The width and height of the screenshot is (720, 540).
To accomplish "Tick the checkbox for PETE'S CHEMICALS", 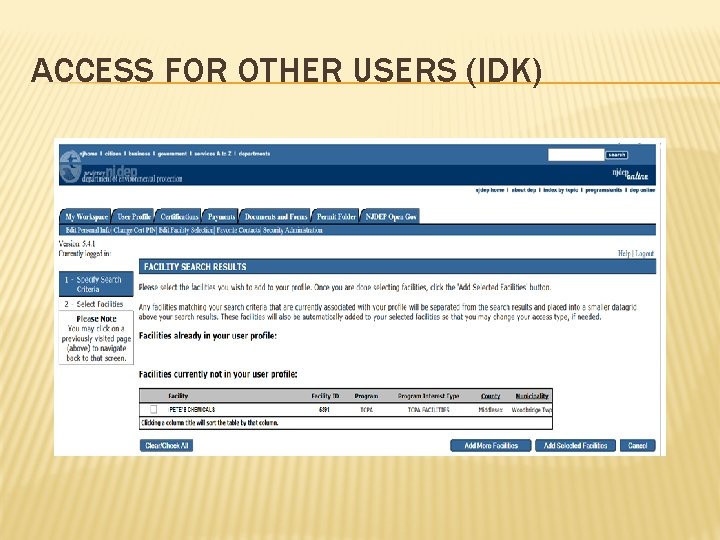I will coord(153,409).
